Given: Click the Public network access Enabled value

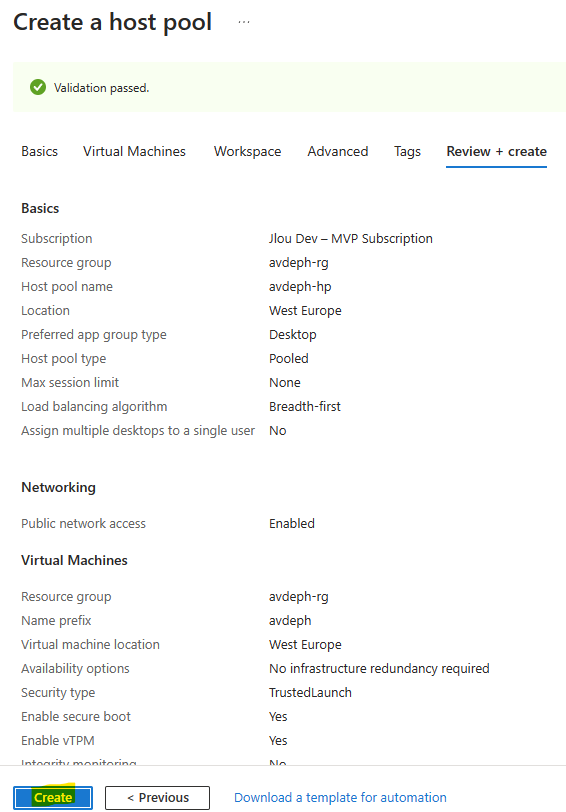Looking at the screenshot, I should click(x=292, y=524).
